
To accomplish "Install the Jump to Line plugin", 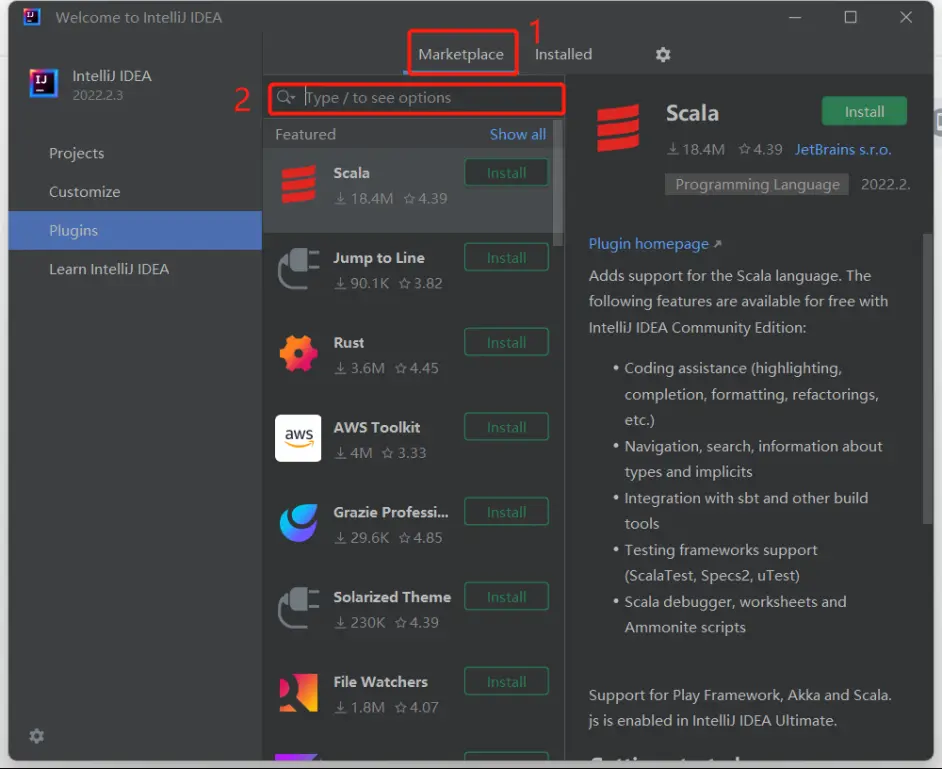I will [506, 257].
